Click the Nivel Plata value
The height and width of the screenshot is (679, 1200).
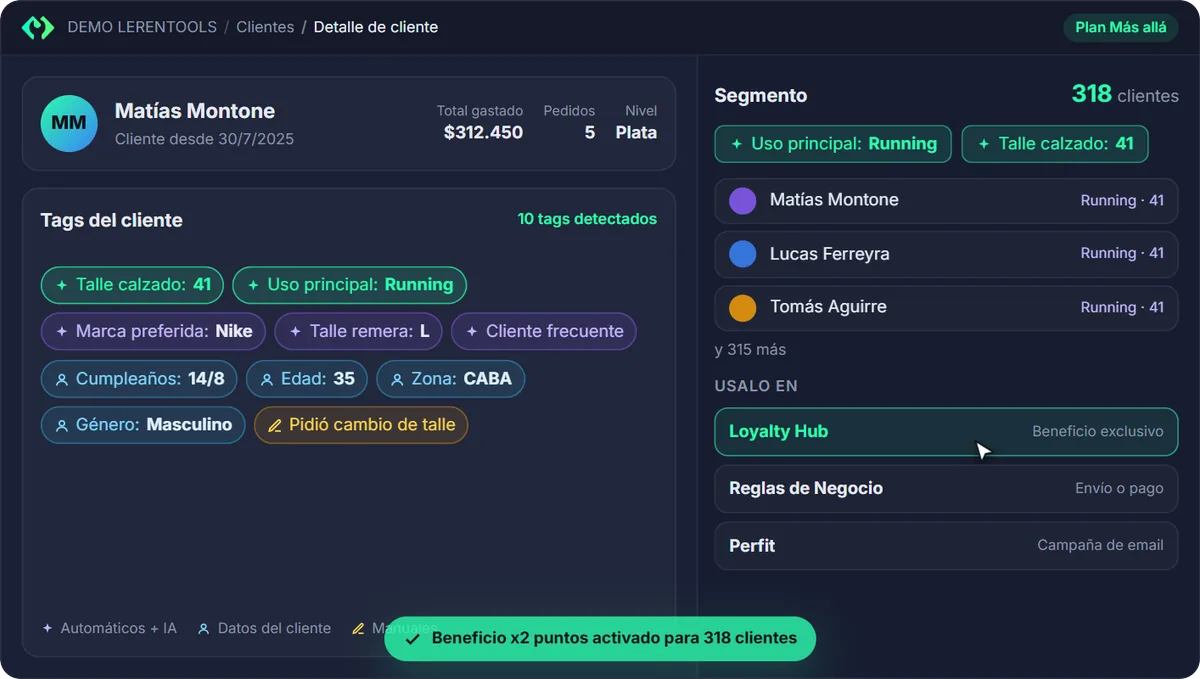[636, 132]
